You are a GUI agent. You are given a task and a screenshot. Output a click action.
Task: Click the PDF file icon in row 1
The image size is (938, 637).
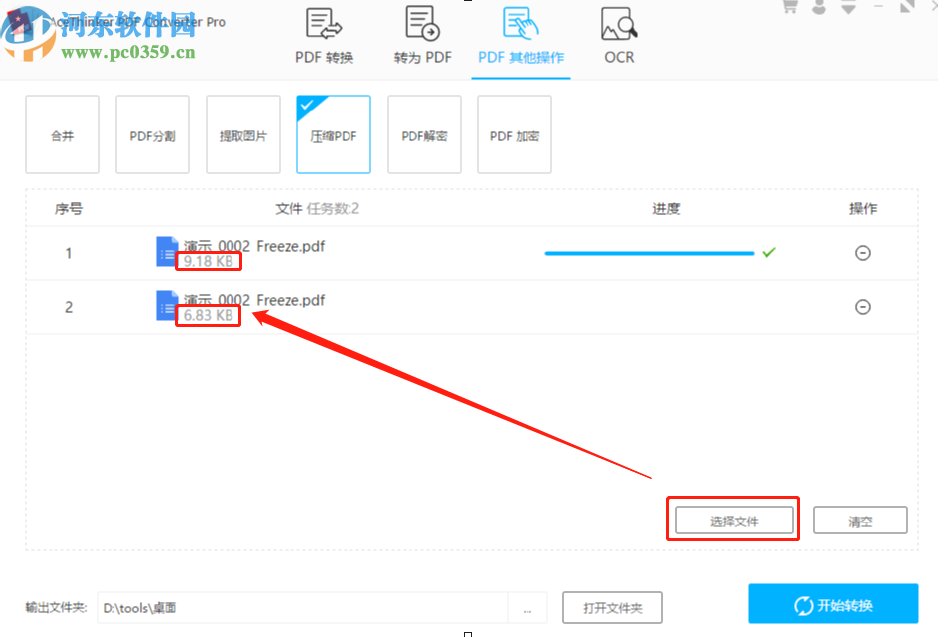tap(167, 251)
